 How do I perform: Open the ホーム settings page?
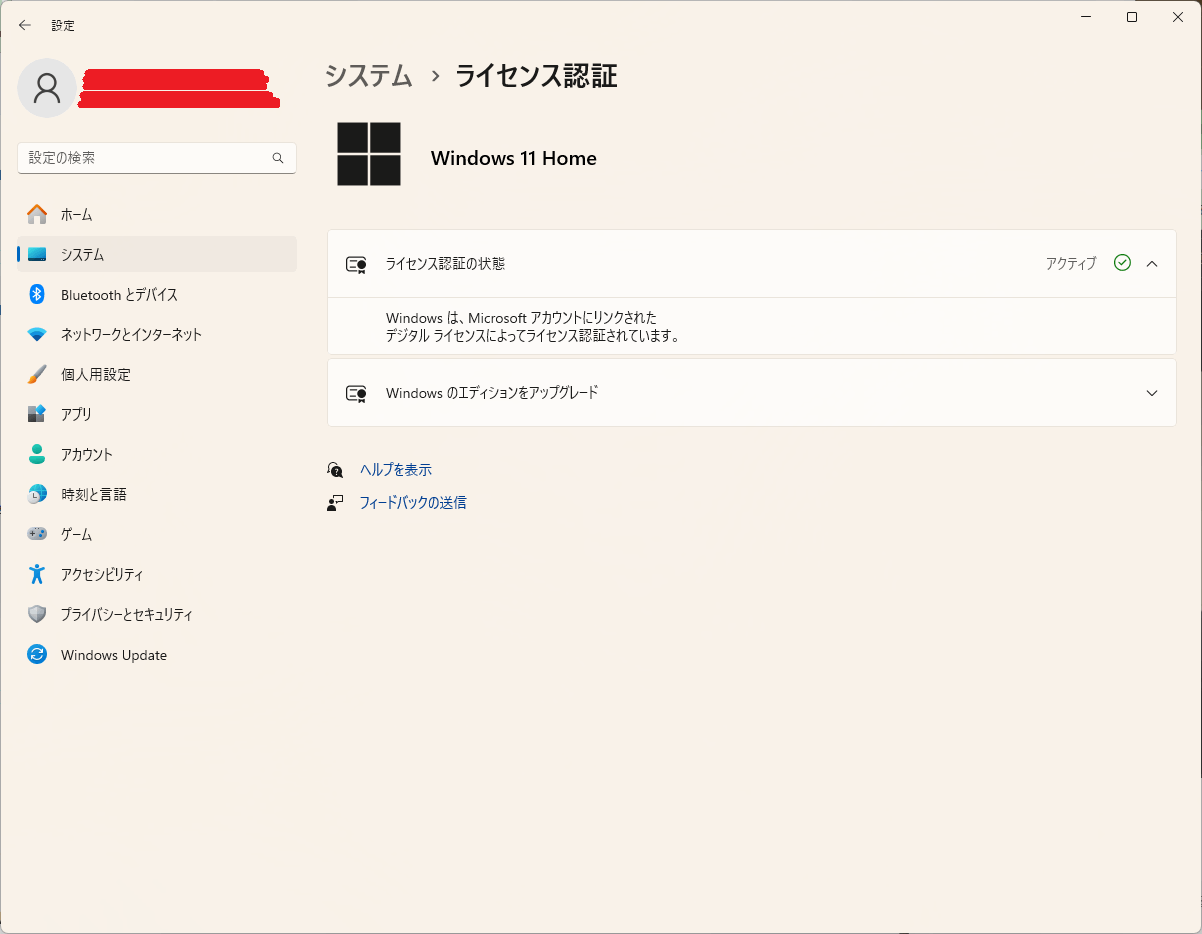[157, 214]
